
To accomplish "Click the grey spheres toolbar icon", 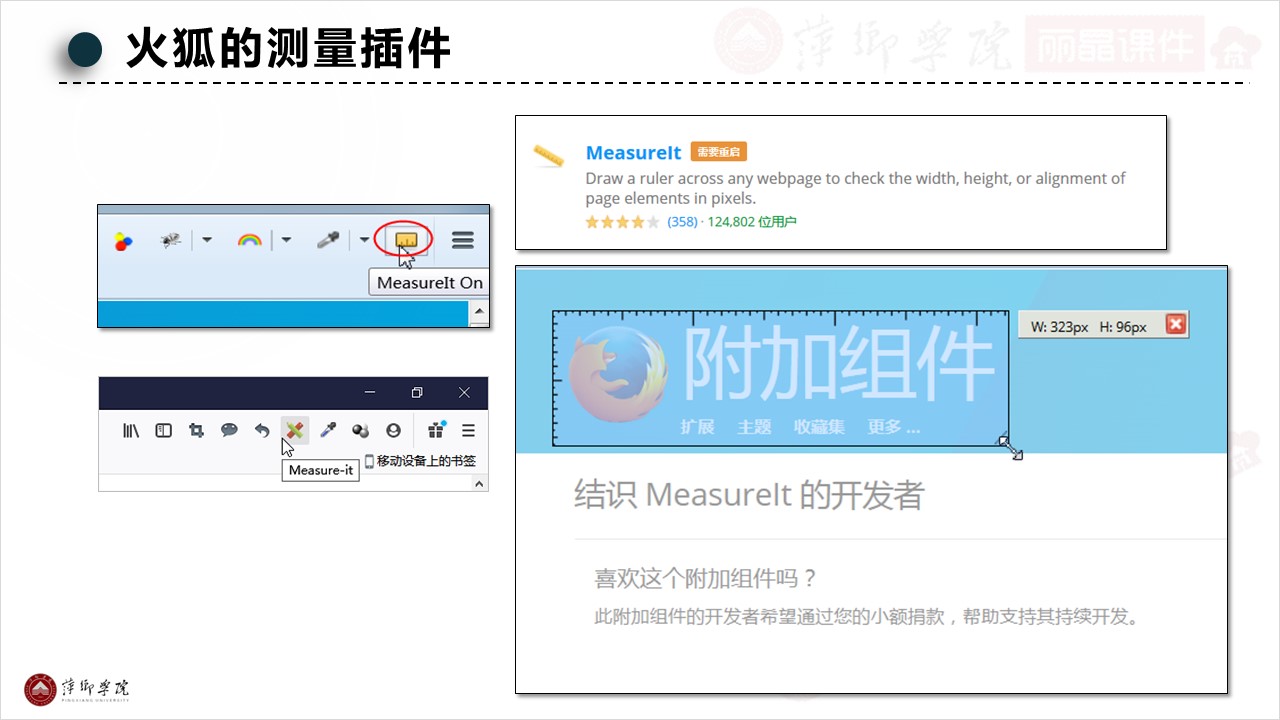I will tap(361, 430).
